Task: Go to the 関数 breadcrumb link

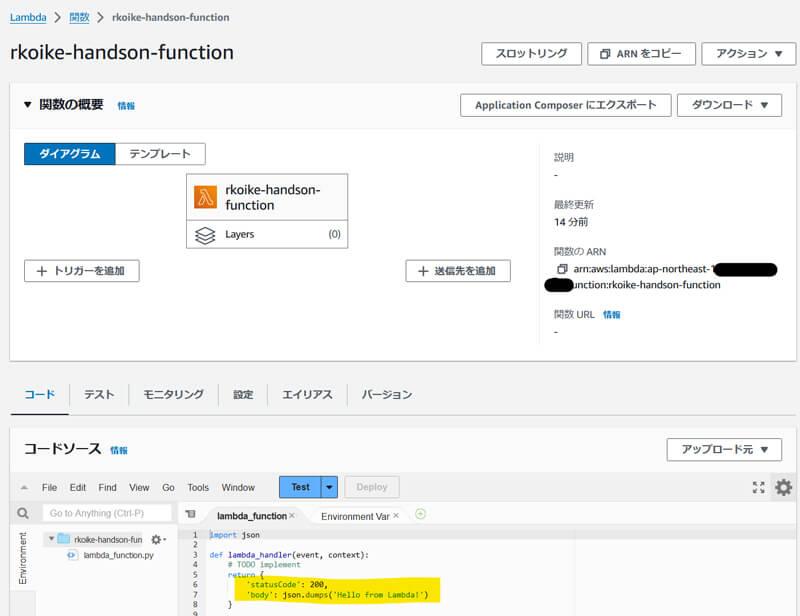Action: [79, 17]
